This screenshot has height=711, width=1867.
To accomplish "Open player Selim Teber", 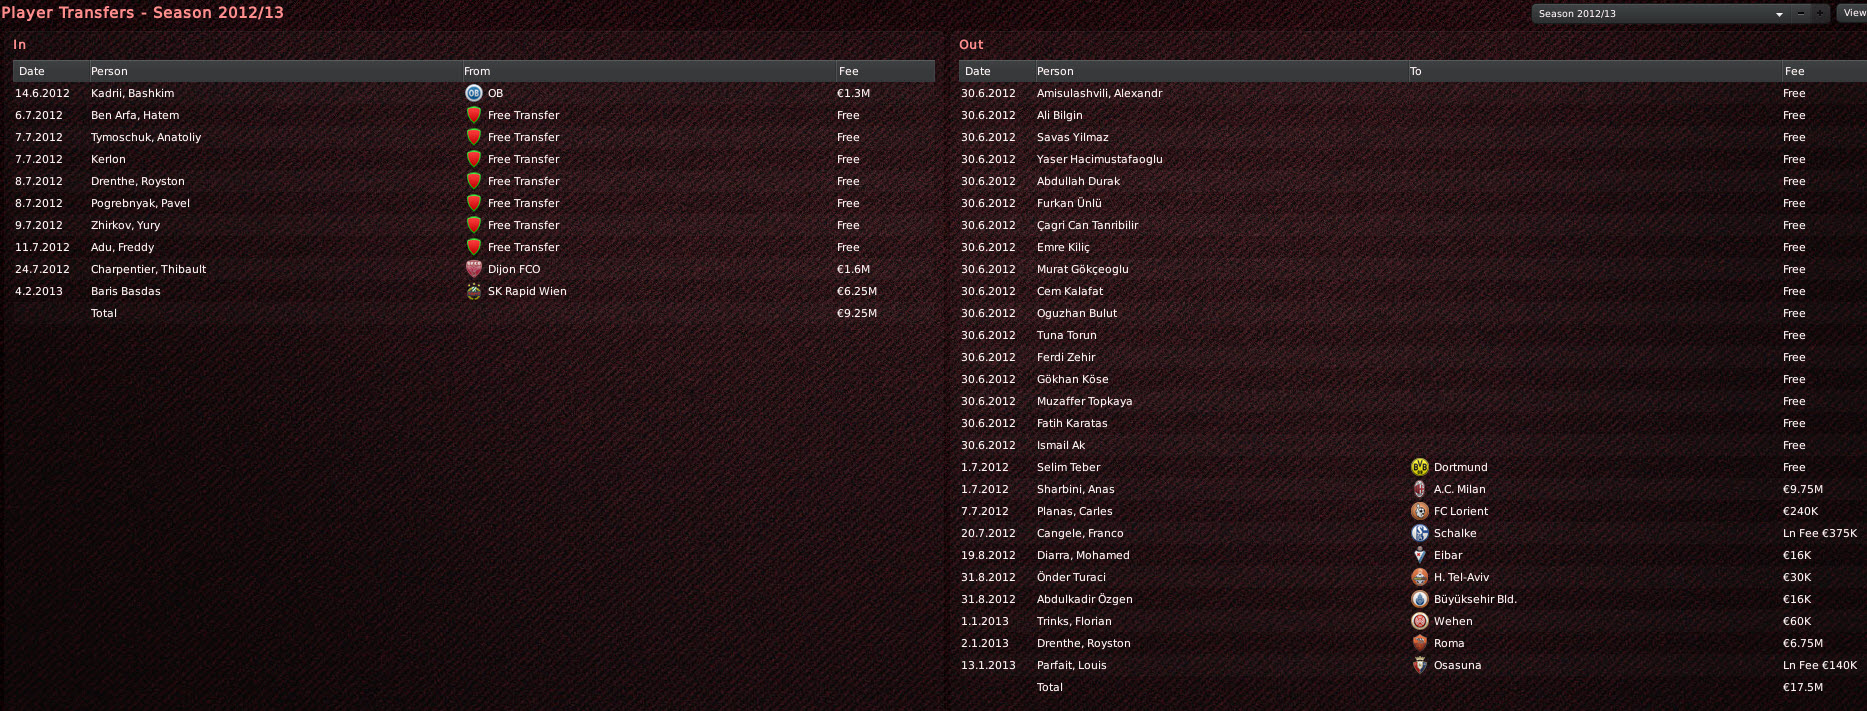I will tap(1068, 467).
